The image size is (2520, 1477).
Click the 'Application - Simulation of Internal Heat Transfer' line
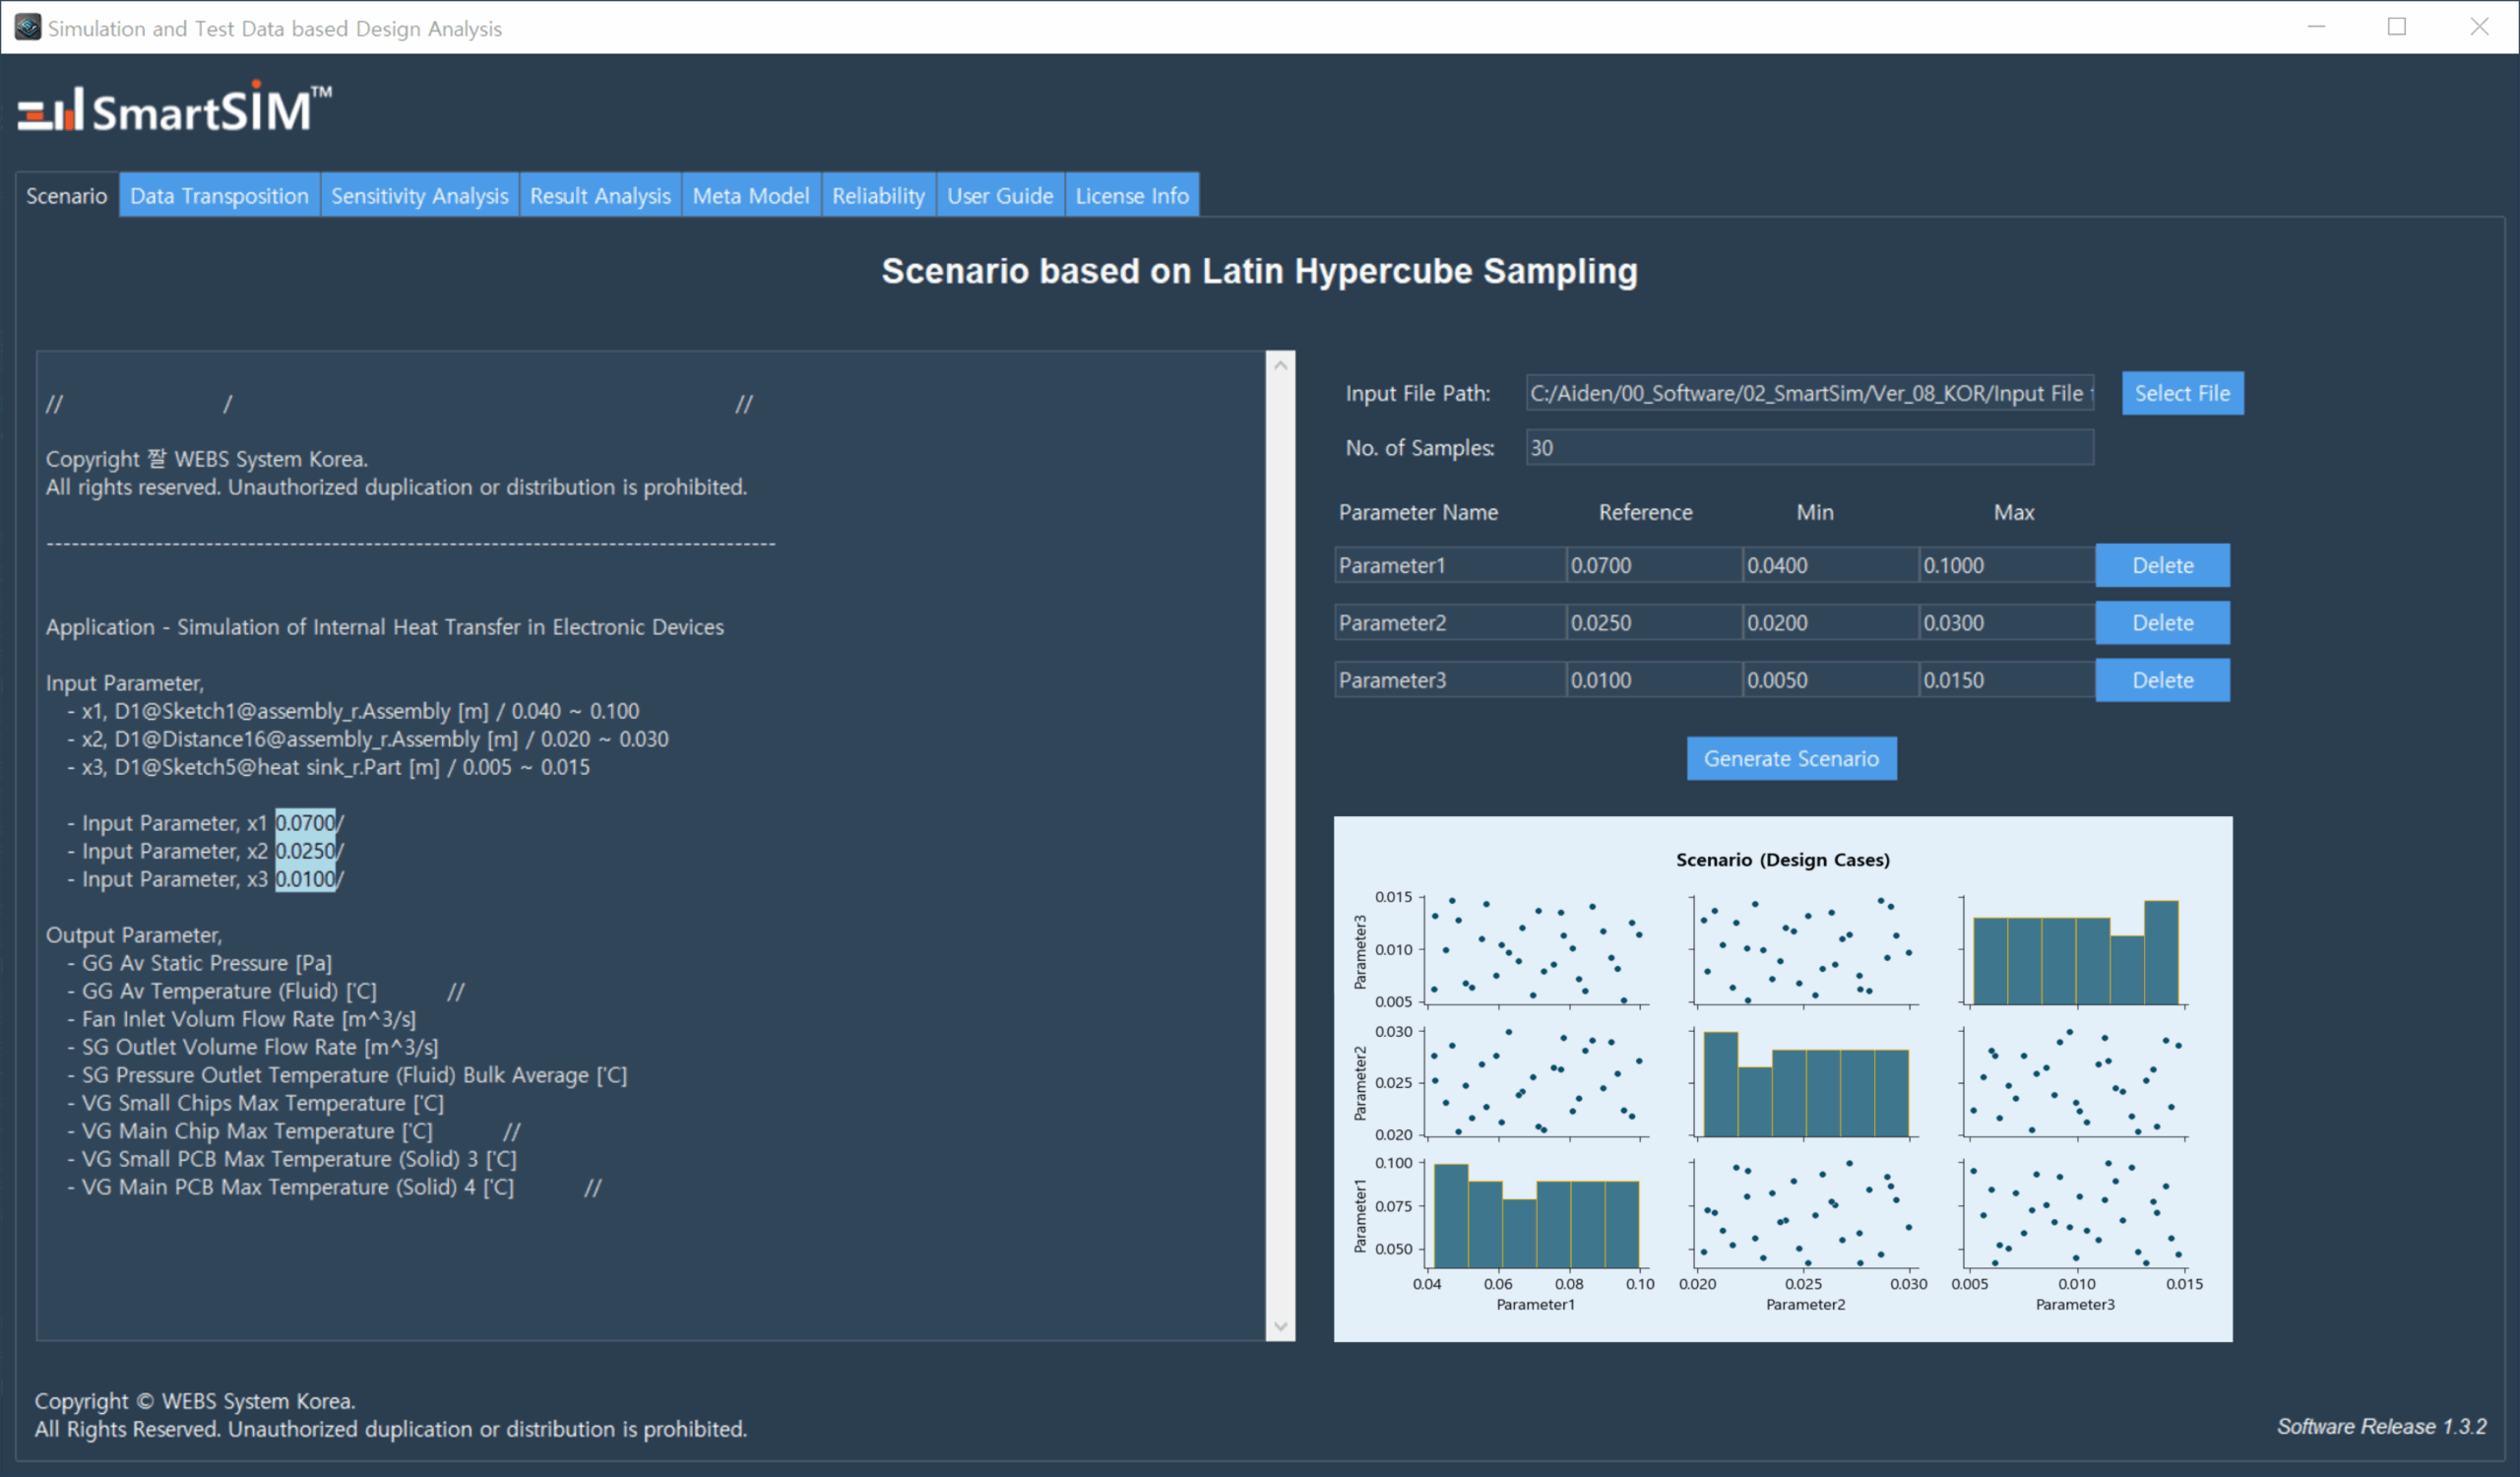pos(384,626)
